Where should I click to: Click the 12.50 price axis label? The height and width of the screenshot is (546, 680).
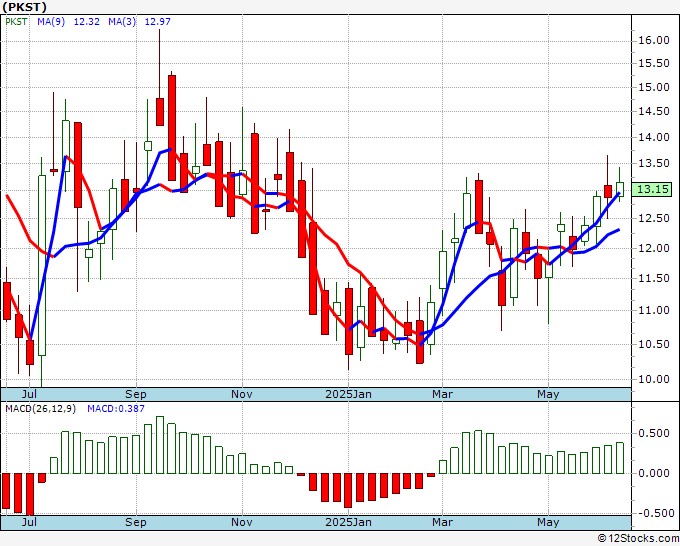tap(654, 218)
